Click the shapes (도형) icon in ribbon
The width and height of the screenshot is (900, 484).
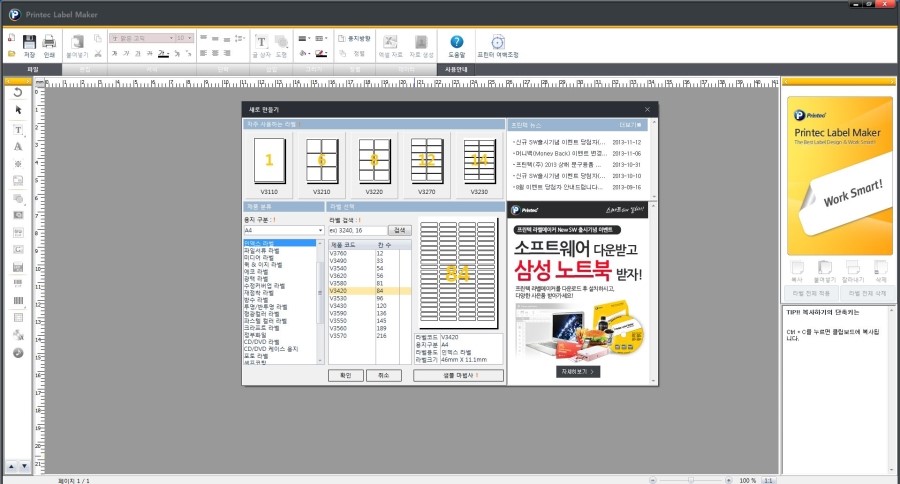tap(281, 42)
